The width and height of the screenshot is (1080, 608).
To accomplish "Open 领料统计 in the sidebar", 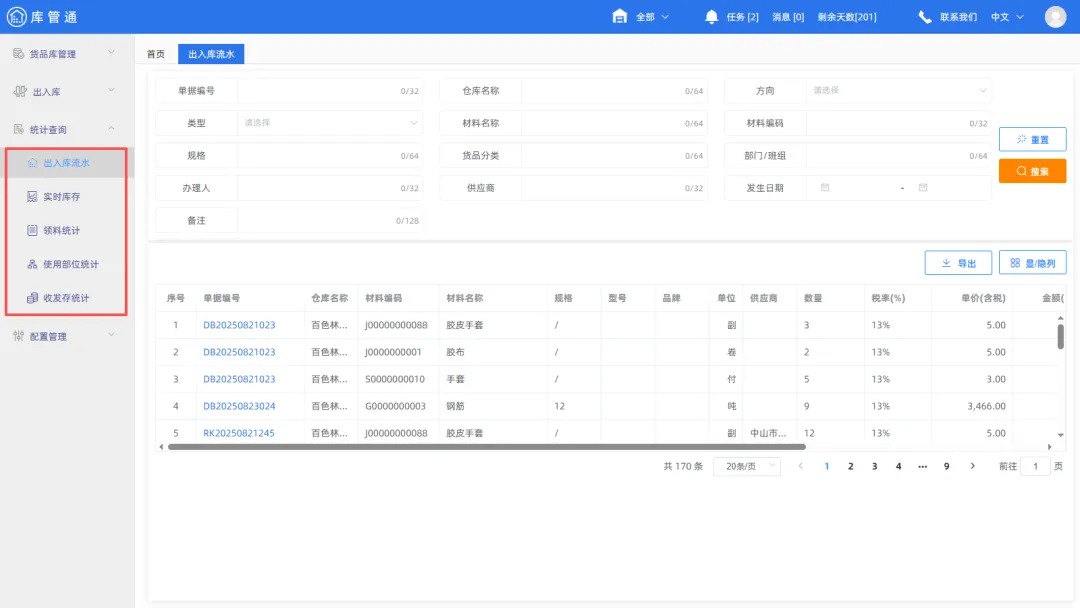I will coord(61,231).
